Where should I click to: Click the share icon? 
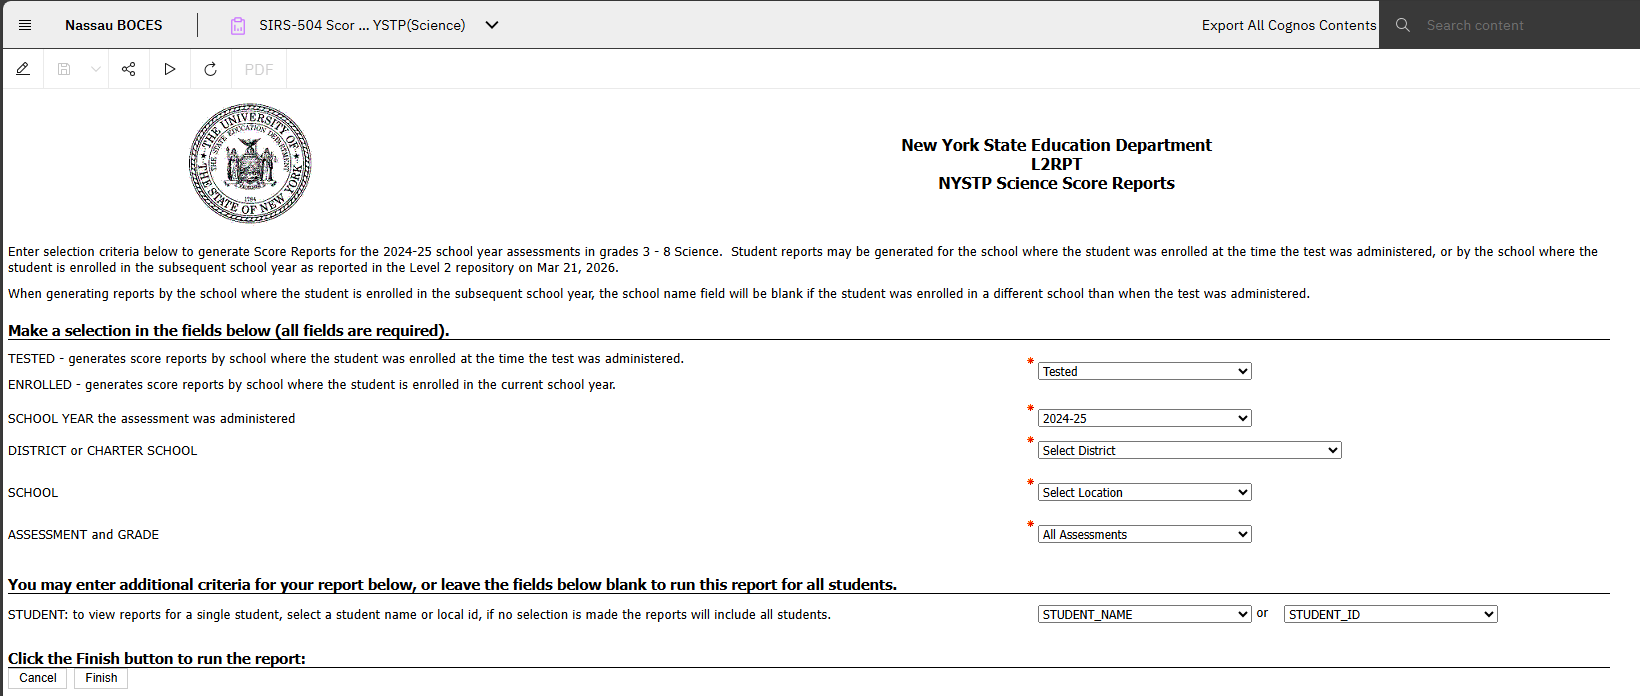coord(128,69)
